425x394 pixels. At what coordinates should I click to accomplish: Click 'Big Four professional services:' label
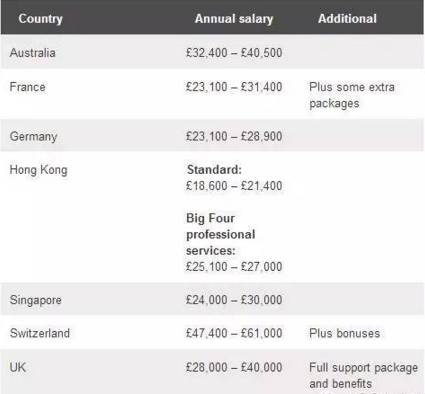(x=221, y=234)
